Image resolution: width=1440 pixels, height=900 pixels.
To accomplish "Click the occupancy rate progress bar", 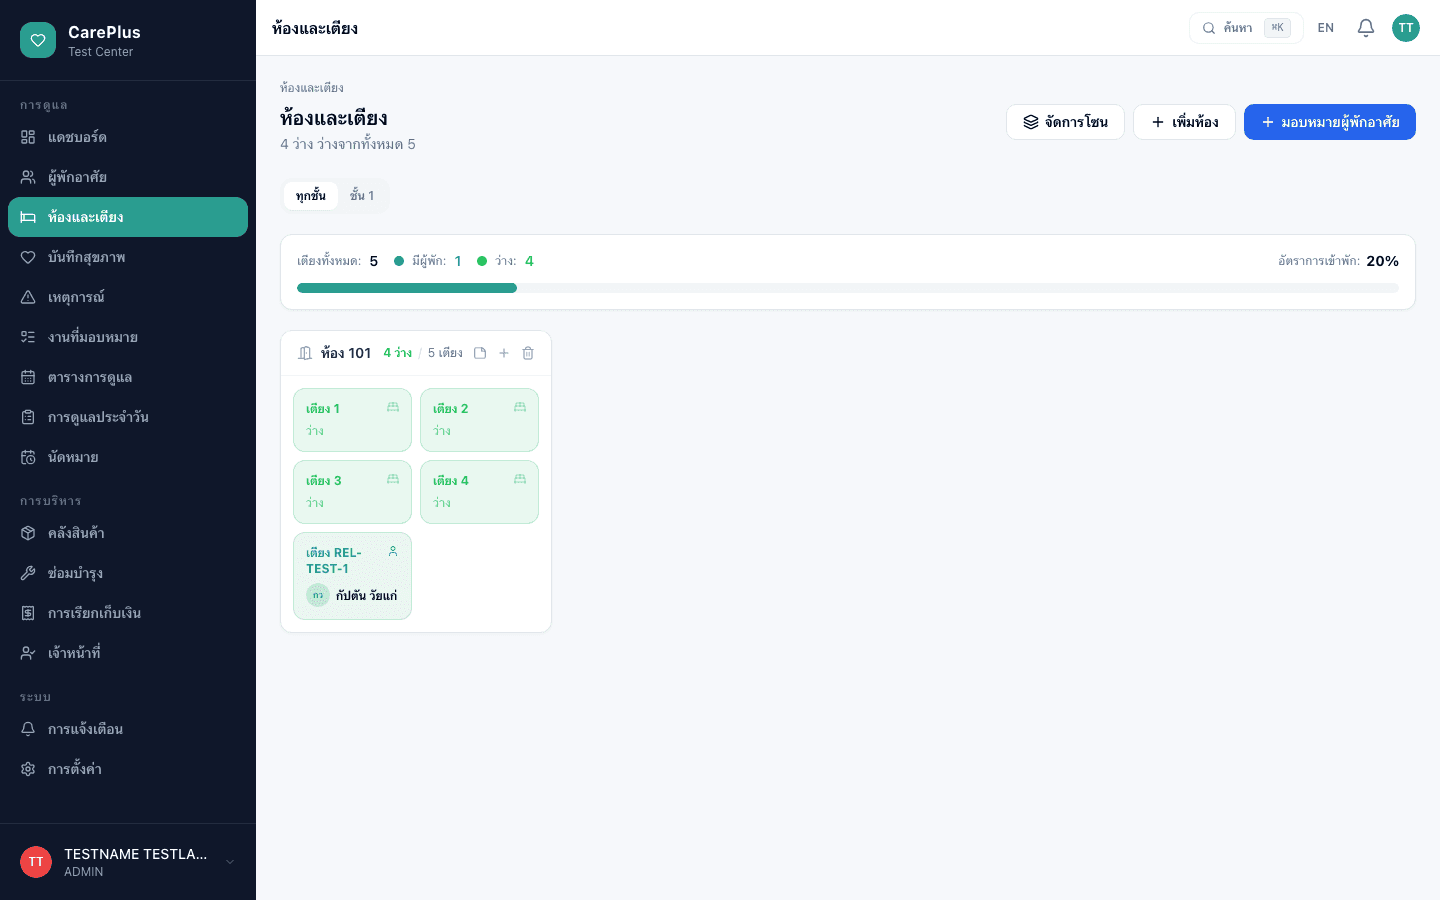I will [x=848, y=288].
